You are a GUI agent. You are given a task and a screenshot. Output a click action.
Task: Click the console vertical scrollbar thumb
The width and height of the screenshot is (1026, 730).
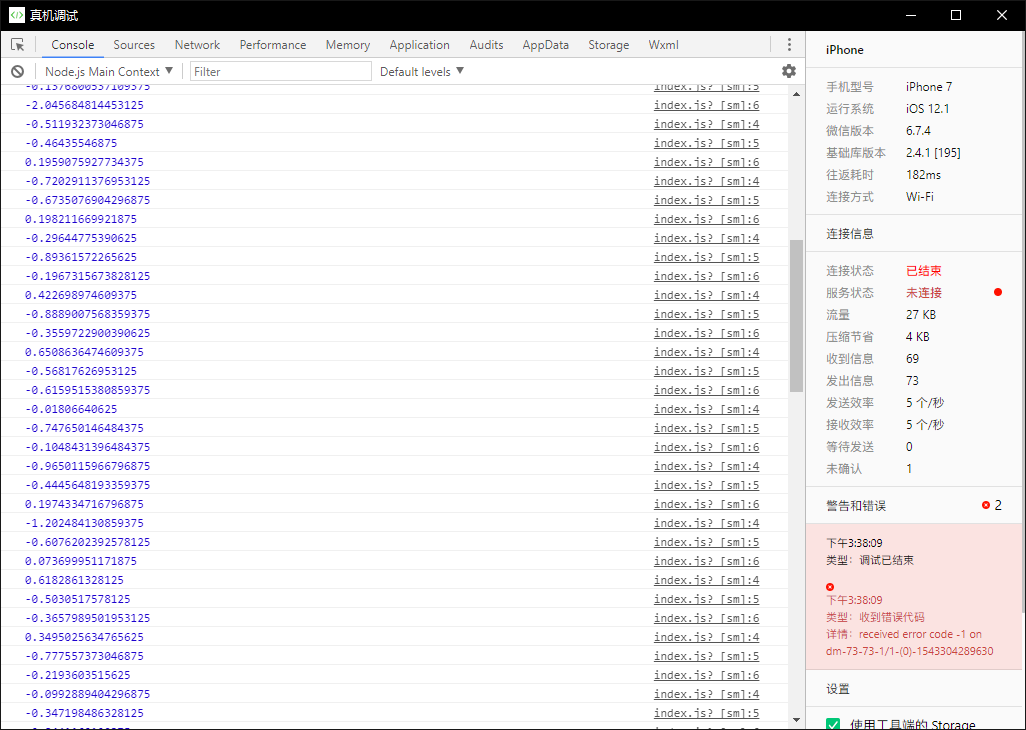(x=796, y=315)
